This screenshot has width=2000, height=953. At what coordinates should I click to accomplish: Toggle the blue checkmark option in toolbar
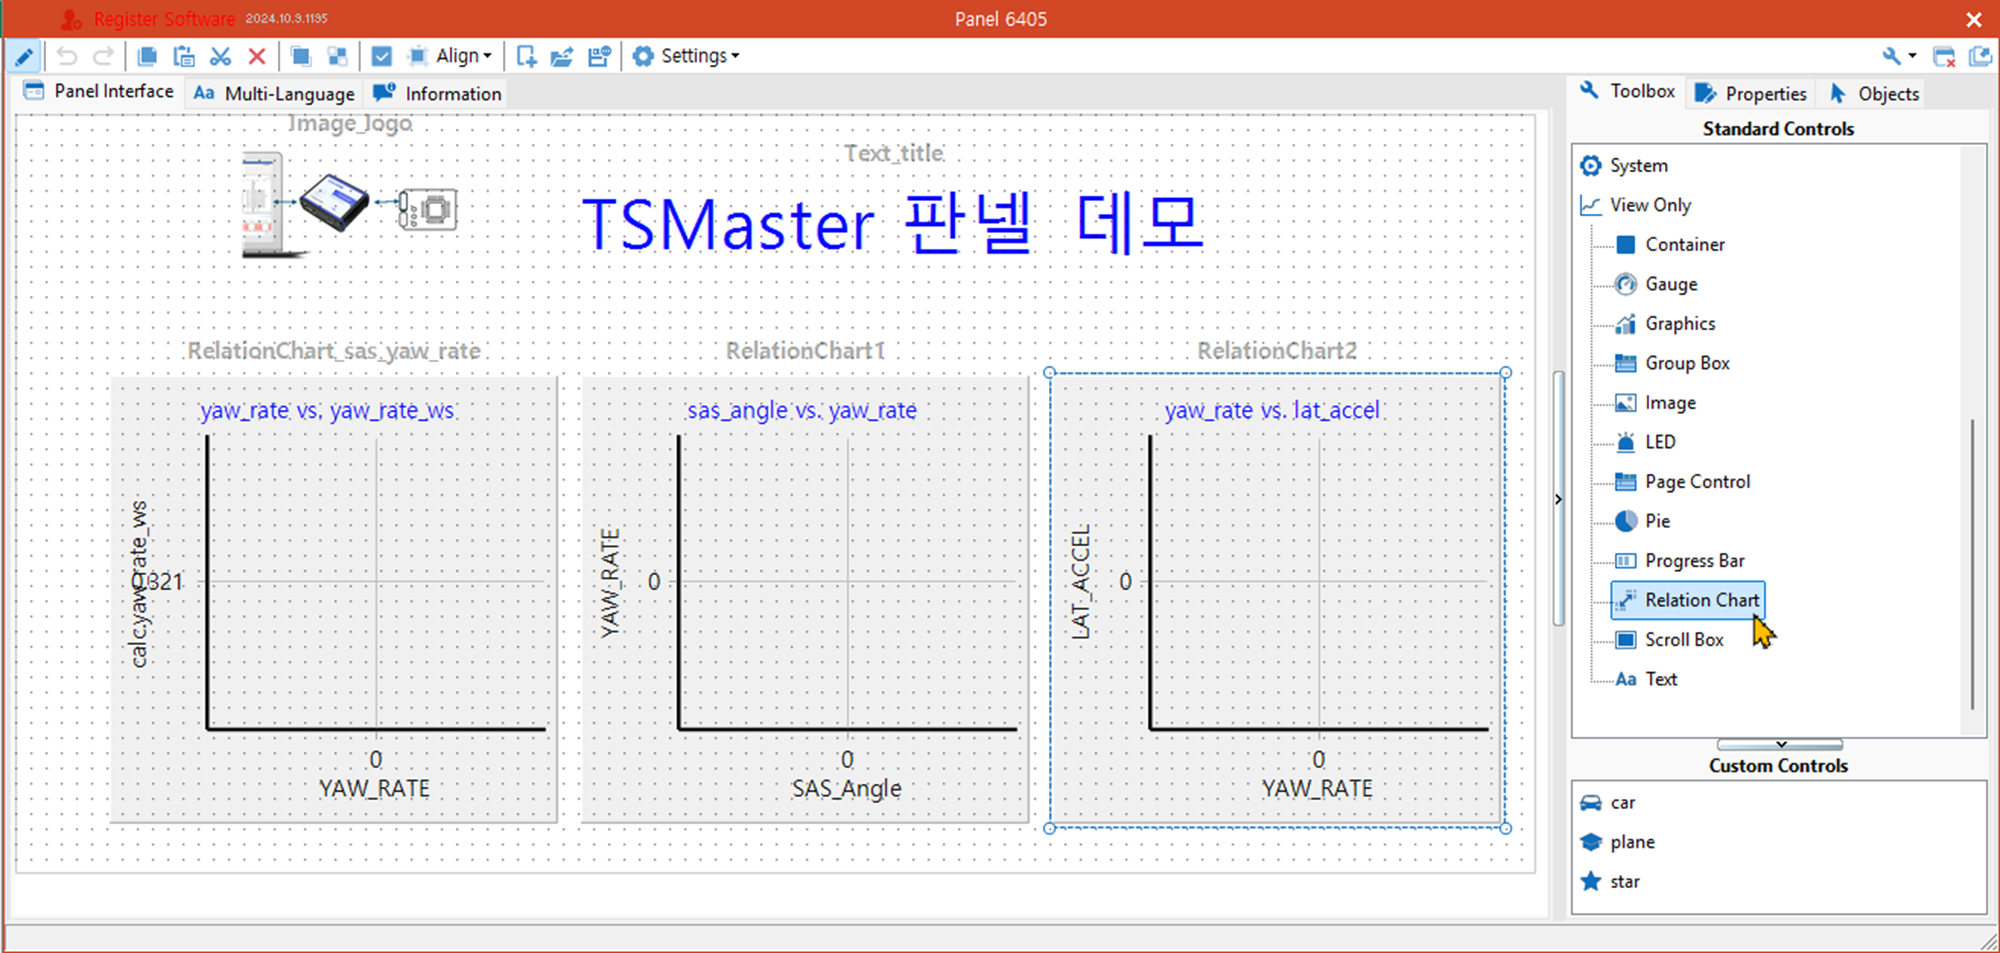(381, 56)
